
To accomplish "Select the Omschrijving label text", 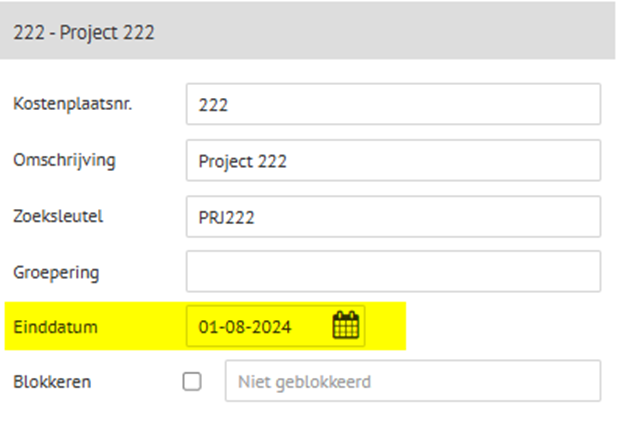I will (64, 161).
